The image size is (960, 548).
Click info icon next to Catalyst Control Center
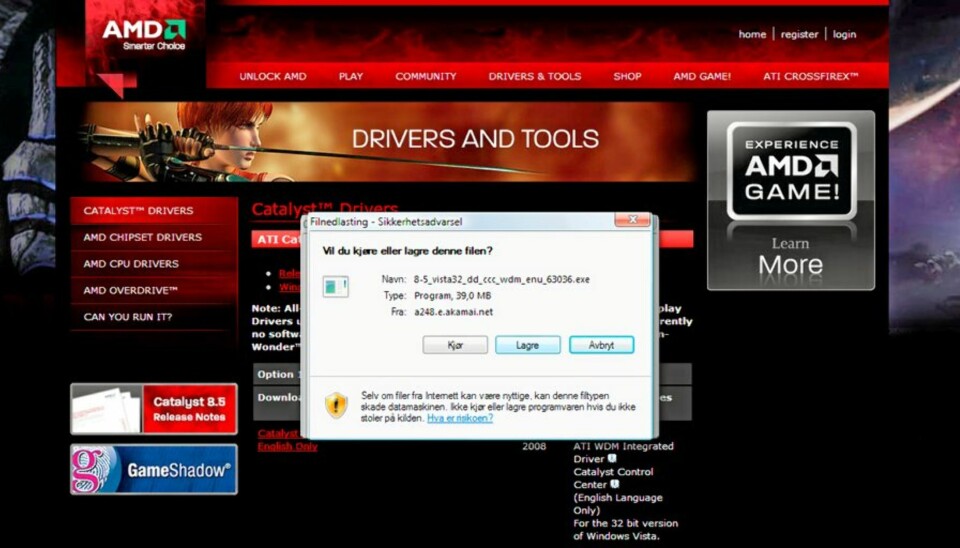point(615,484)
